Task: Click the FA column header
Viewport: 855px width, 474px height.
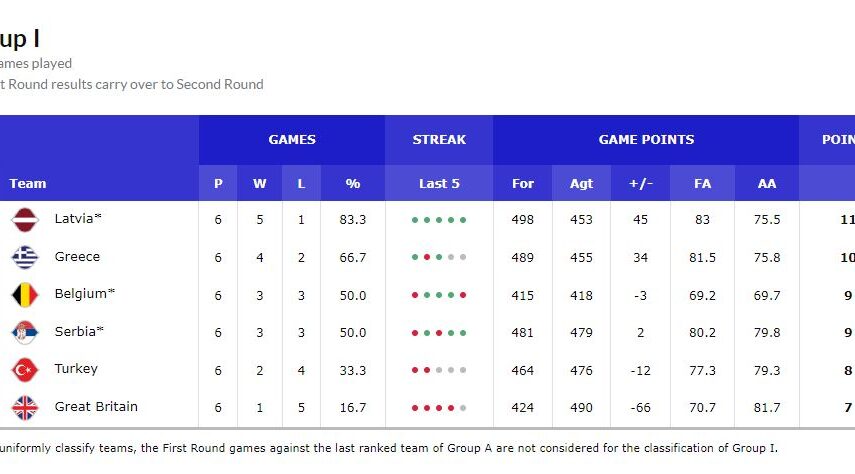Action: (x=703, y=184)
